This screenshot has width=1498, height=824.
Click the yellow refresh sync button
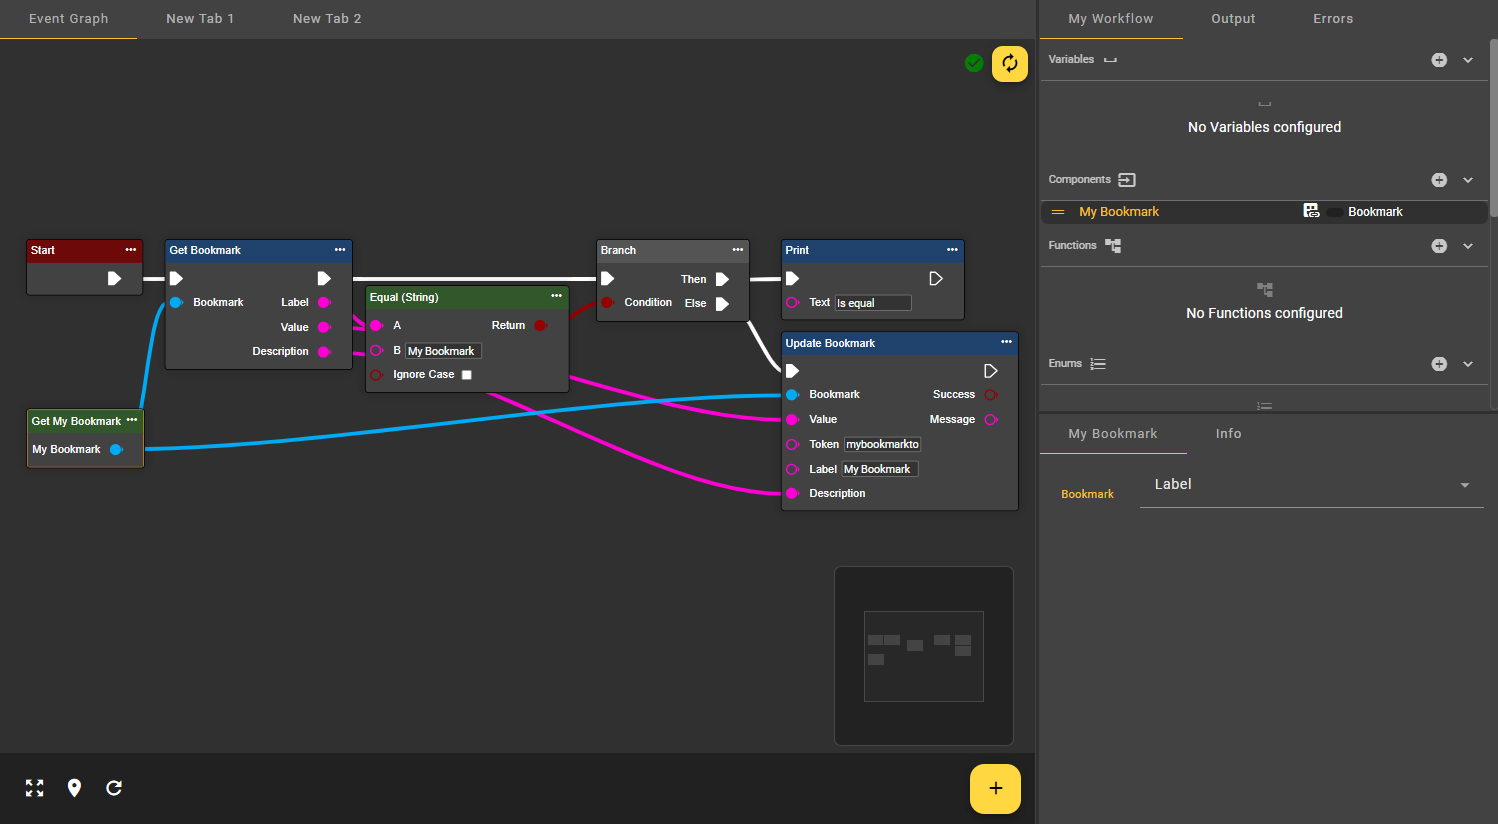[1009, 64]
